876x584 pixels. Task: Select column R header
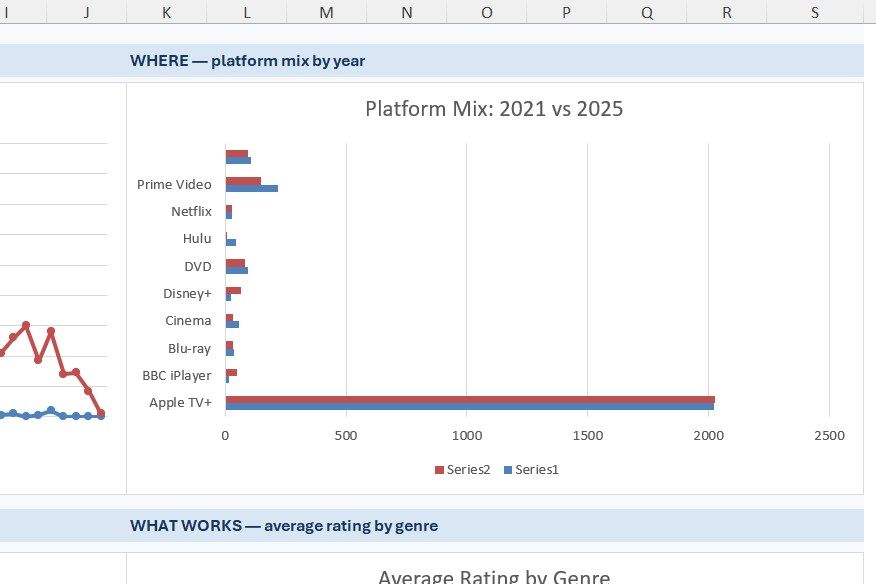coord(727,12)
